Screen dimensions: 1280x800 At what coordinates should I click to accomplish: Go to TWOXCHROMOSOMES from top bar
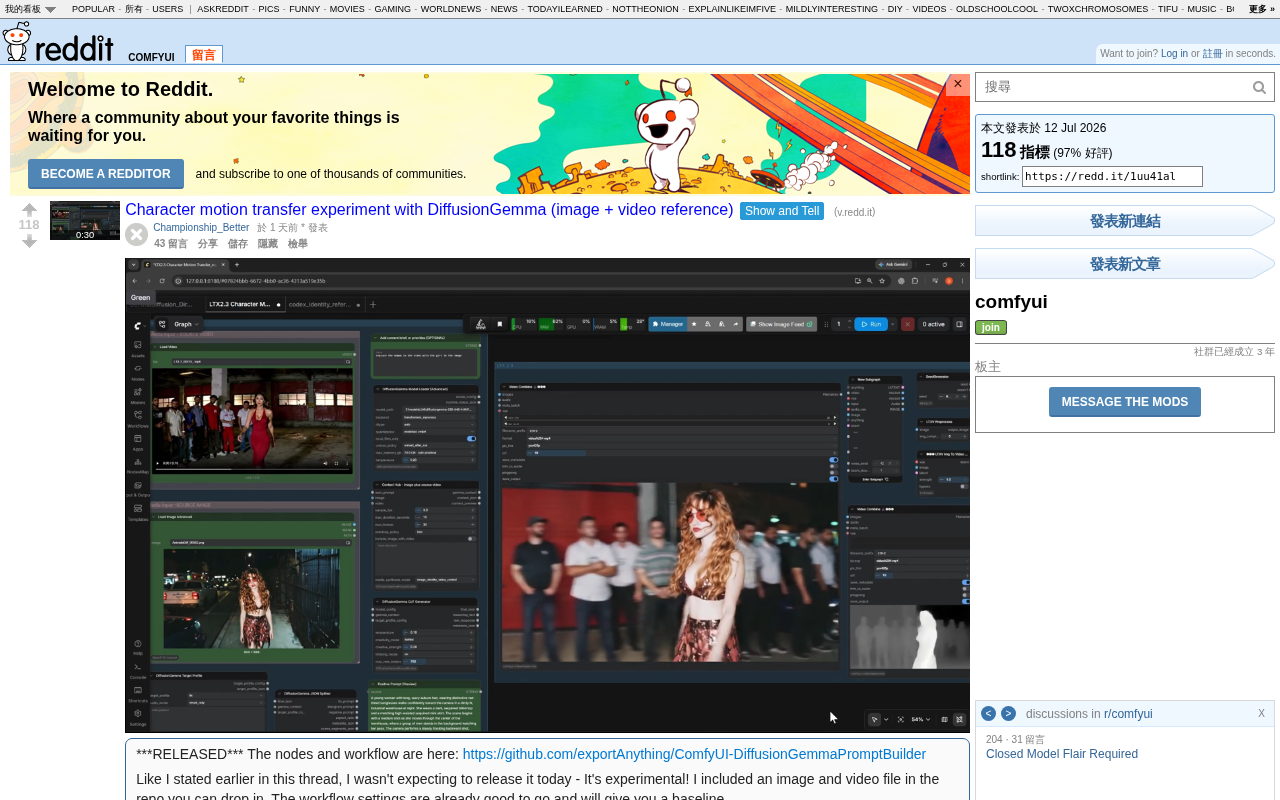(x=1098, y=9)
